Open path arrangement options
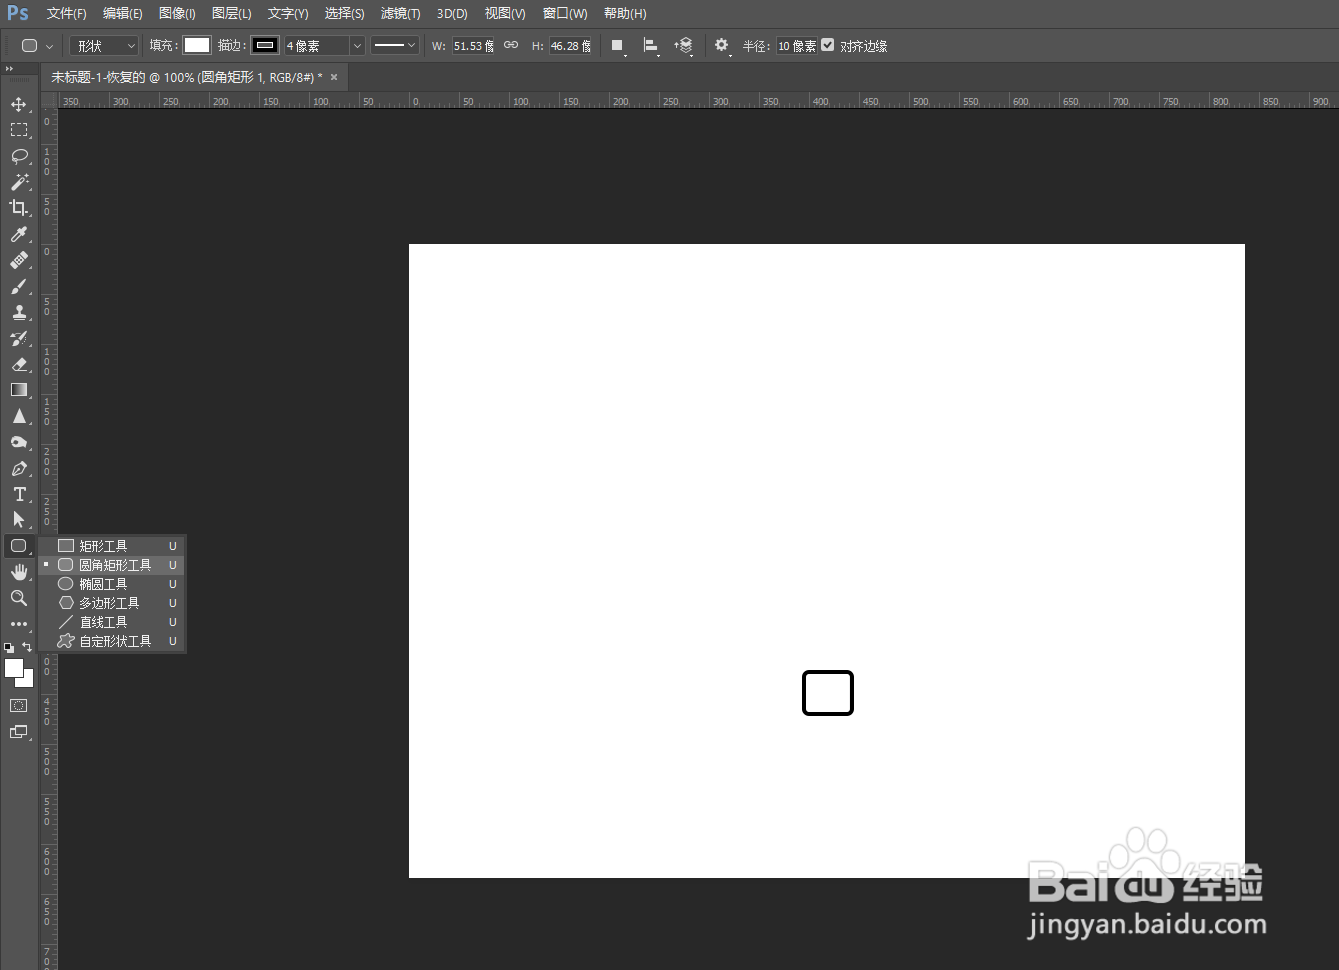The height and width of the screenshot is (970, 1339). coord(684,46)
